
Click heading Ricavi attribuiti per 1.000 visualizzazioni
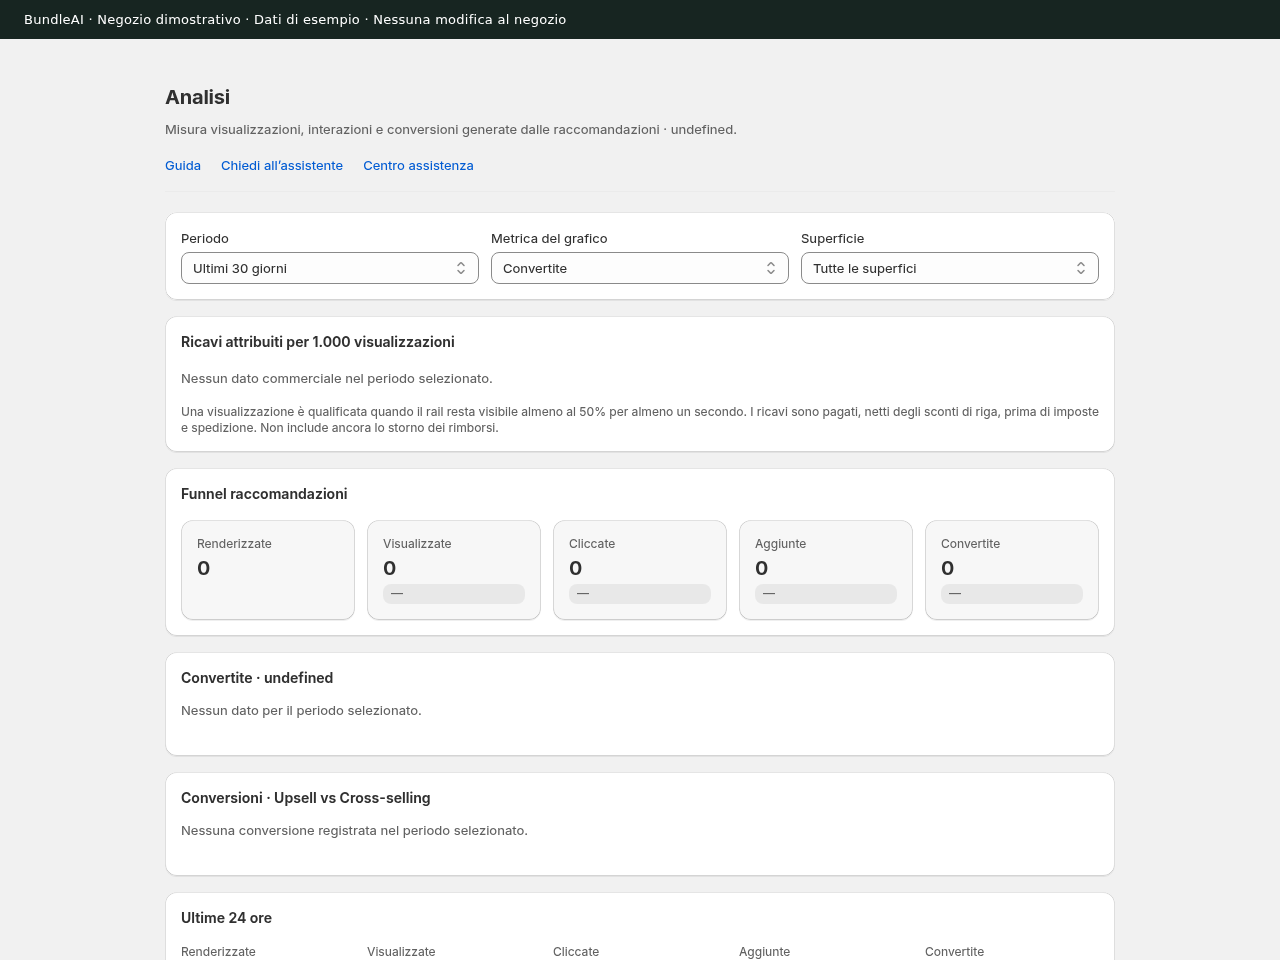click(318, 342)
